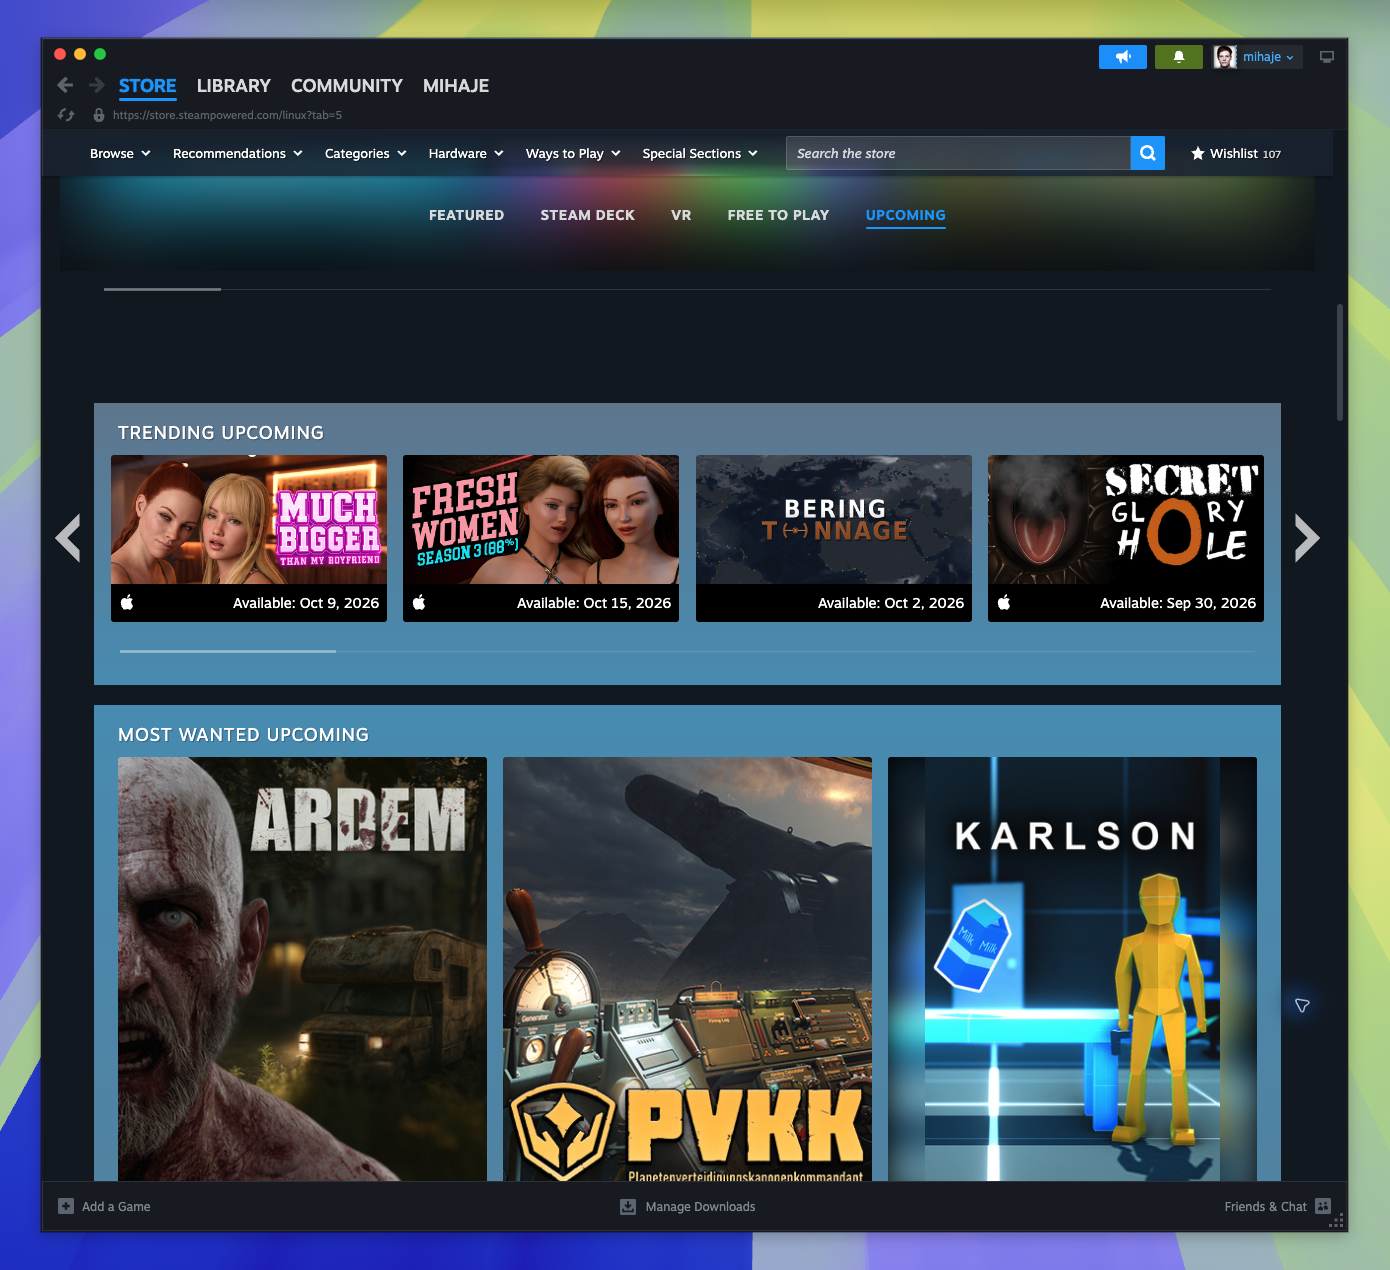Select the VR tab
1390x1270 pixels.
(681, 215)
